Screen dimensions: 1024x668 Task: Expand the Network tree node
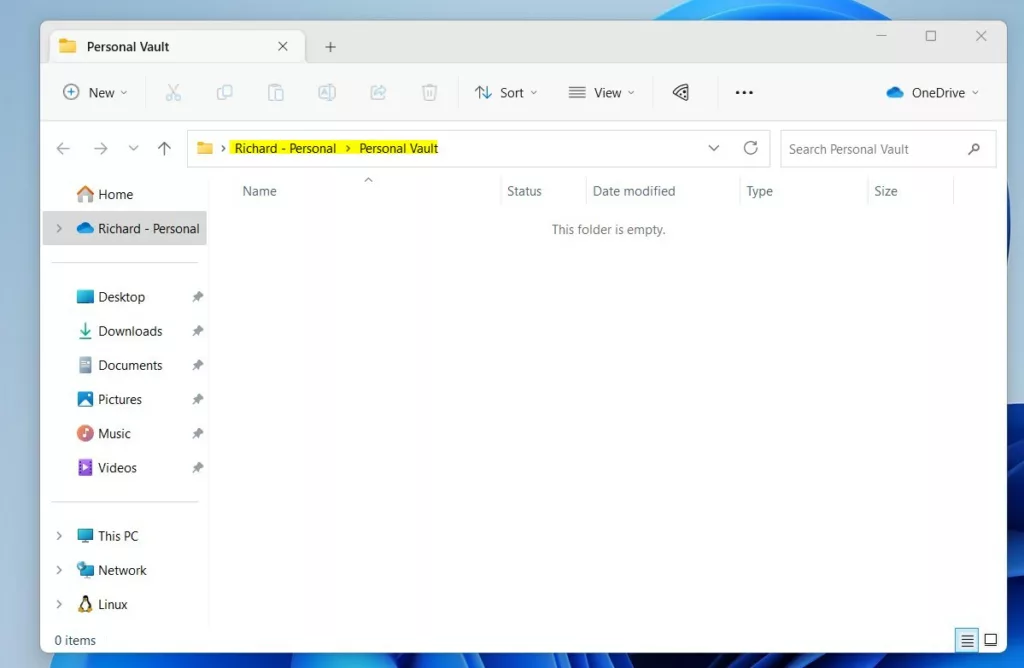click(x=59, y=570)
